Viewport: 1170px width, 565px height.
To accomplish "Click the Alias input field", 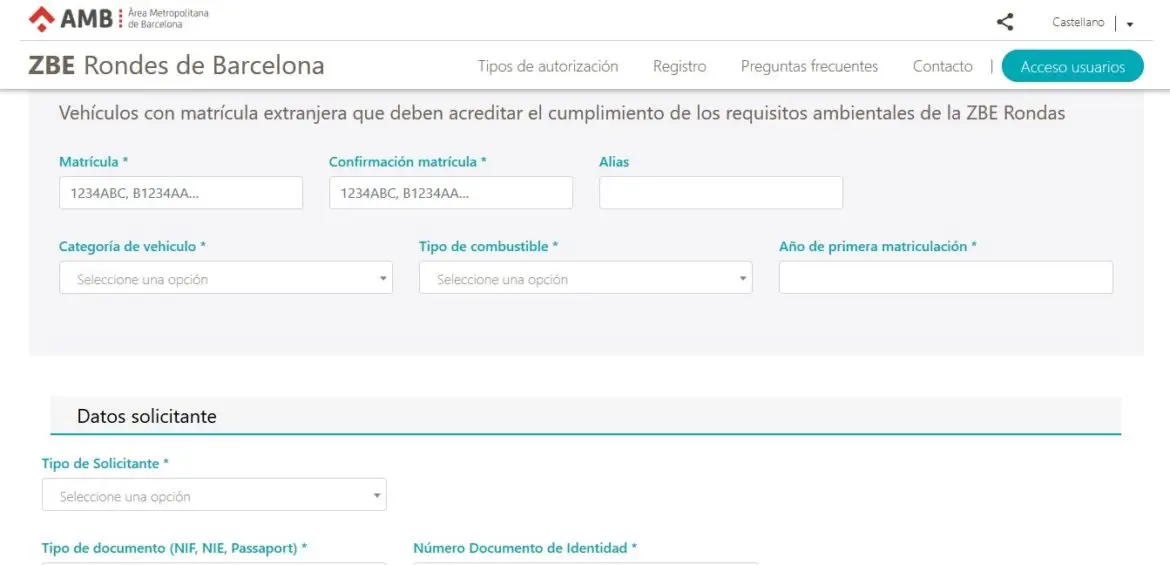I will point(721,193).
